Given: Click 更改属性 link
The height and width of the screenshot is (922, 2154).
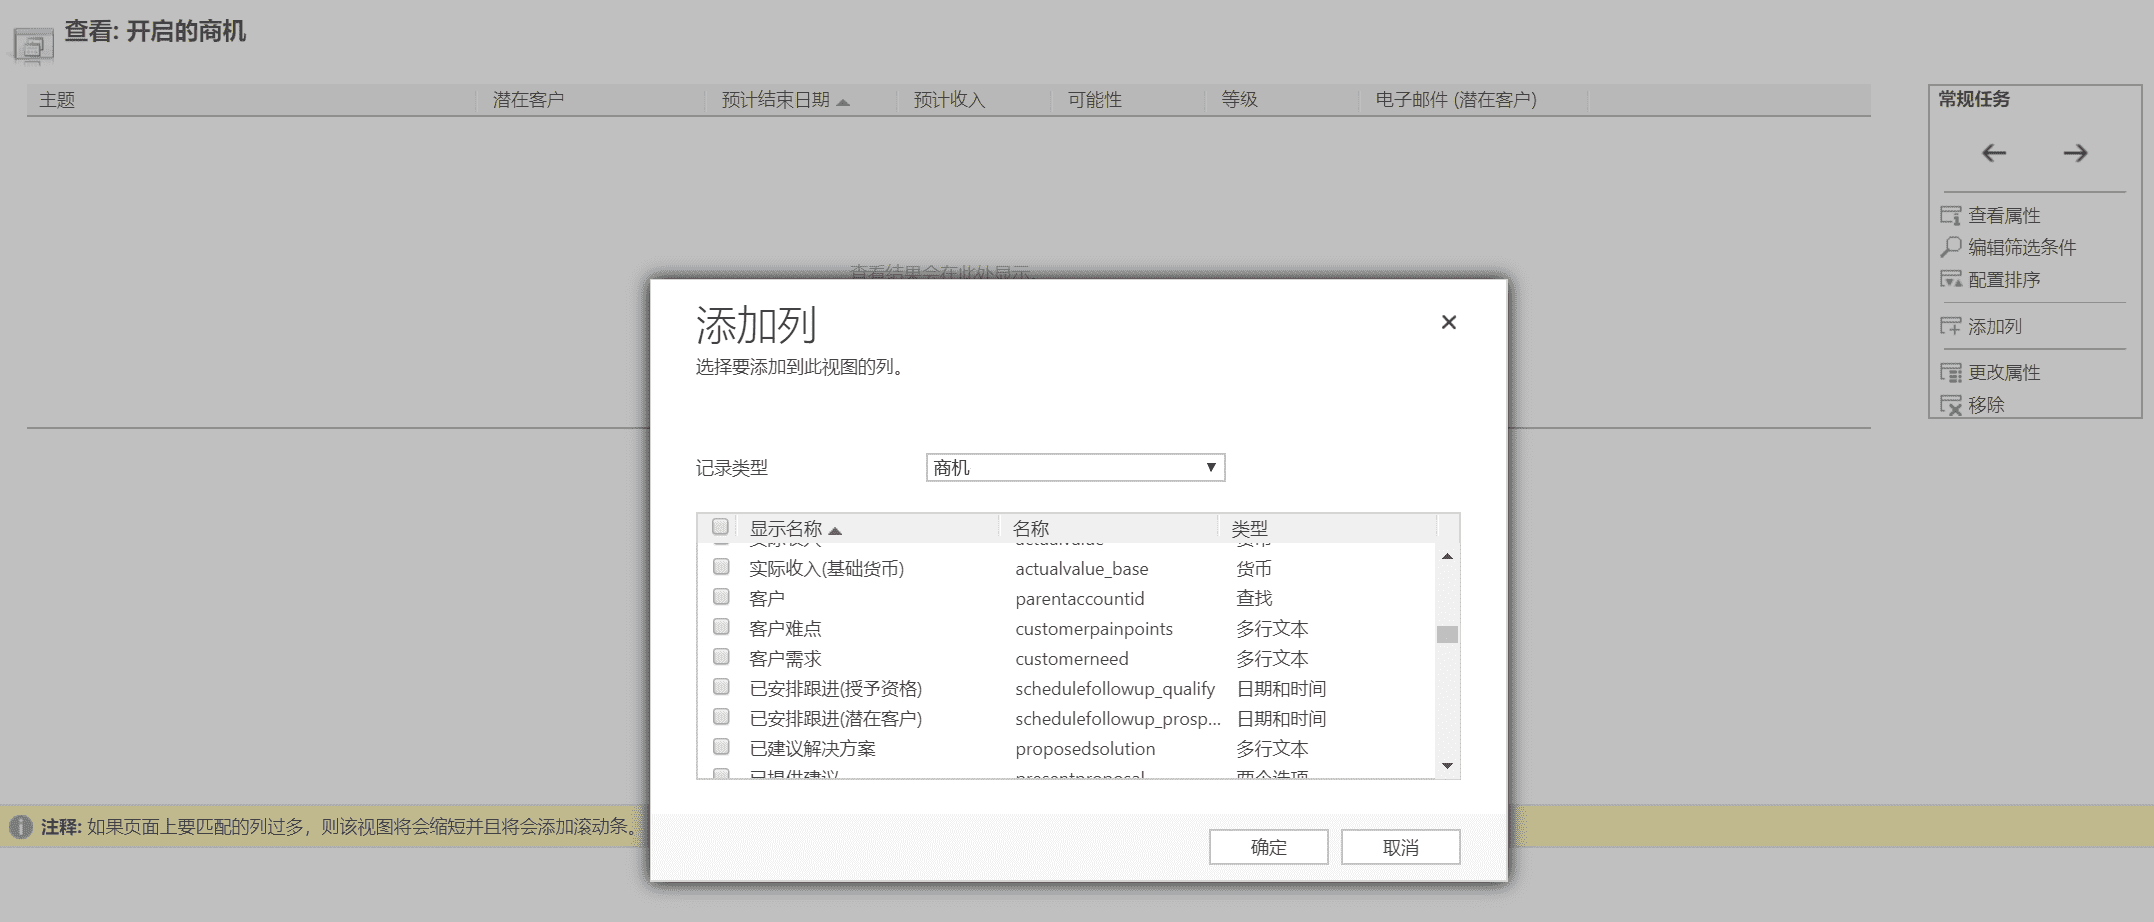Looking at the screenshot, I should click(x=2004, y=373).
